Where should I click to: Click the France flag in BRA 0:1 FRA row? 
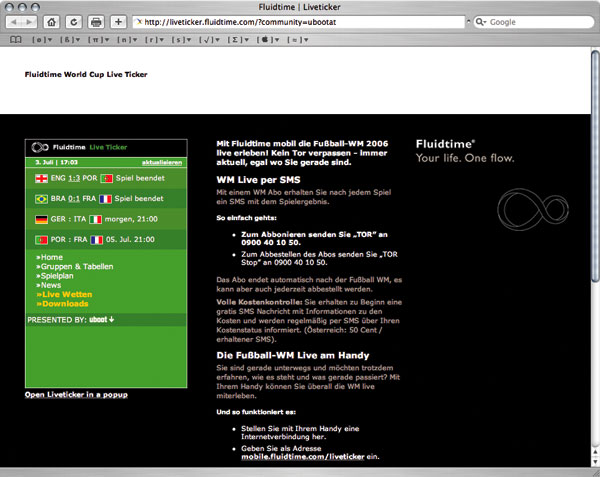pos(105,199)
